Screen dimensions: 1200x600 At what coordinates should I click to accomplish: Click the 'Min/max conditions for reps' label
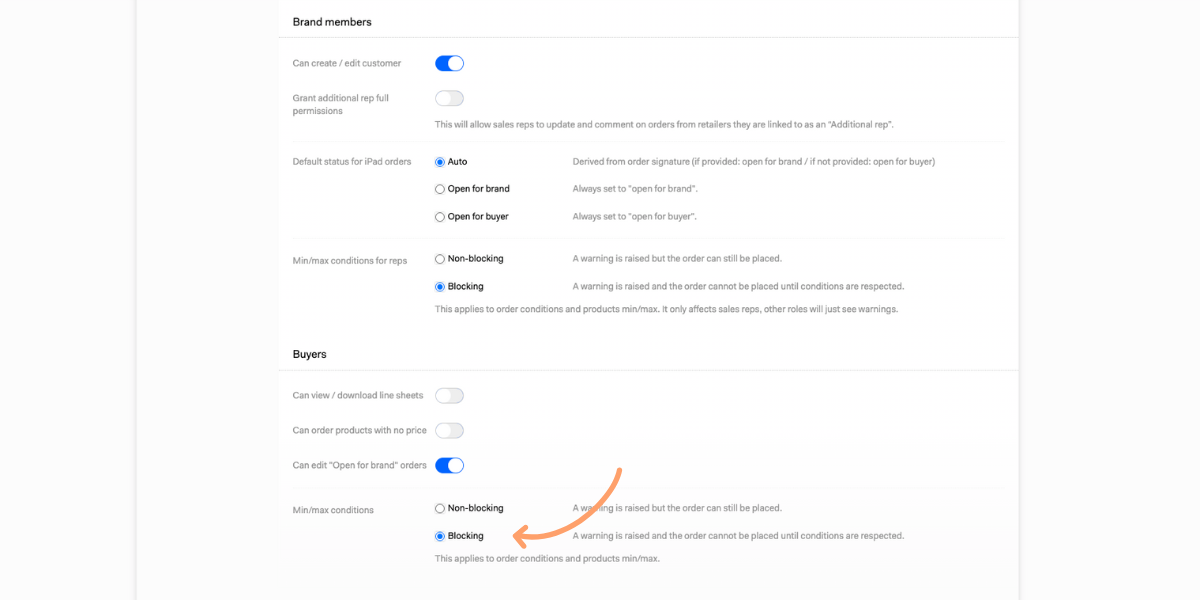[x=350, y=261]
